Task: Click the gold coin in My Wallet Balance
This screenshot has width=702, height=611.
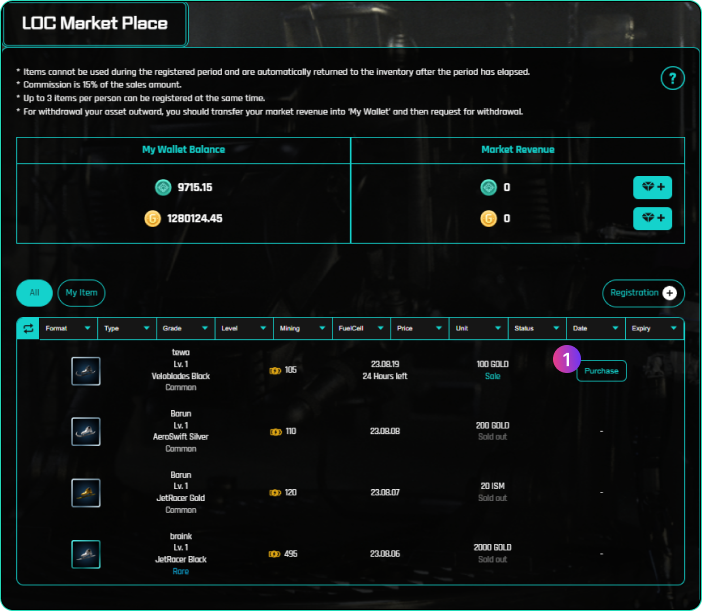Action: click(x=153, y=218)
